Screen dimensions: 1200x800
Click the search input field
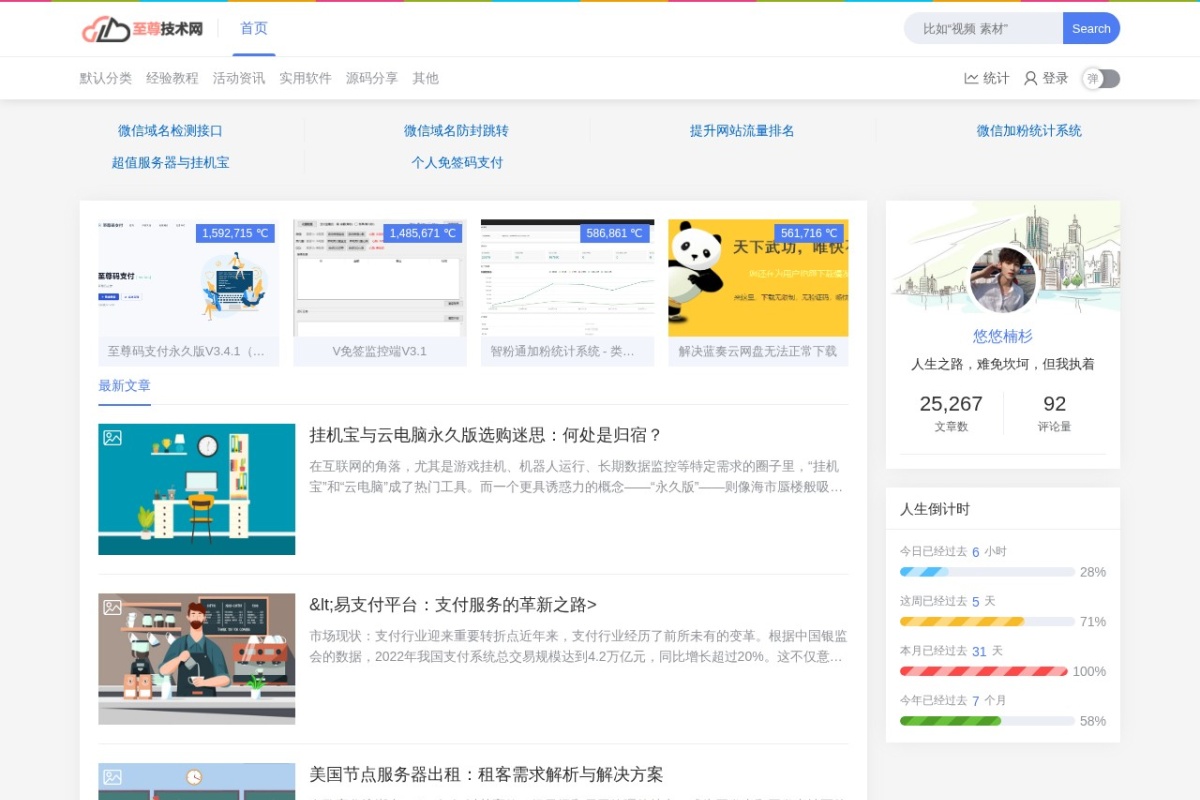point(983,28)
